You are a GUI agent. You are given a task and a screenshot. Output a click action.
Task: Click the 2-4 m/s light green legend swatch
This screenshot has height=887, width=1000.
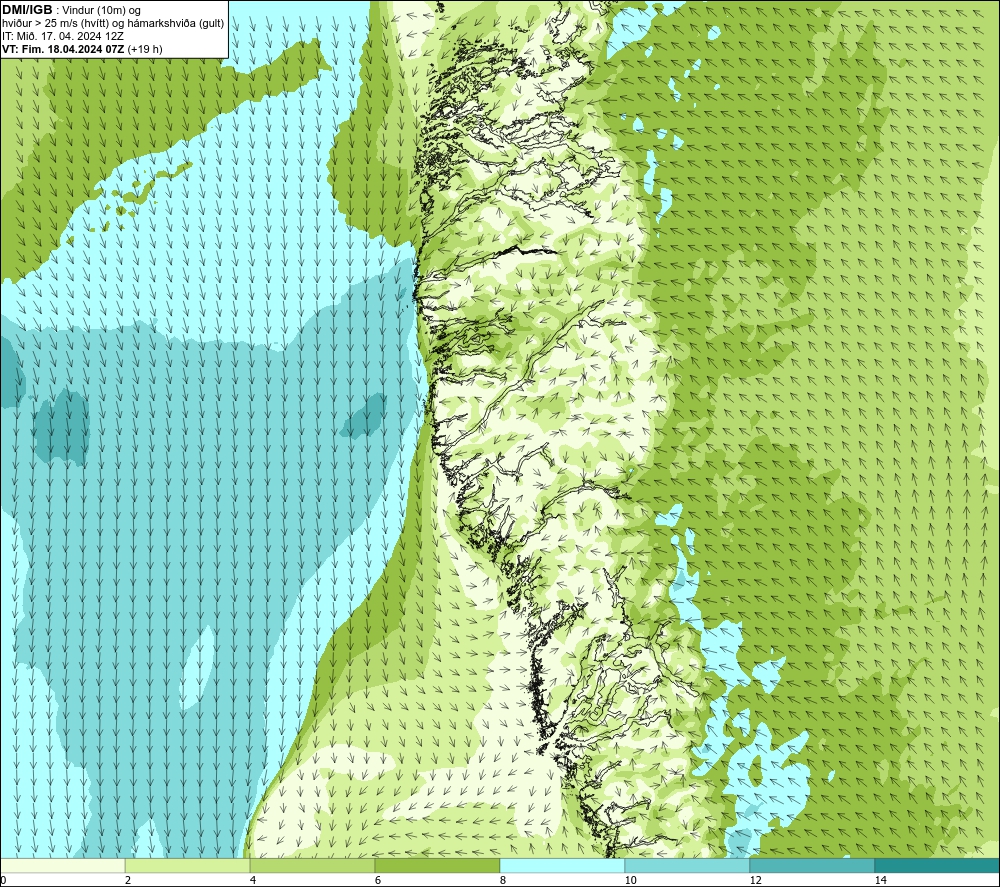click(x=188, y=865)
